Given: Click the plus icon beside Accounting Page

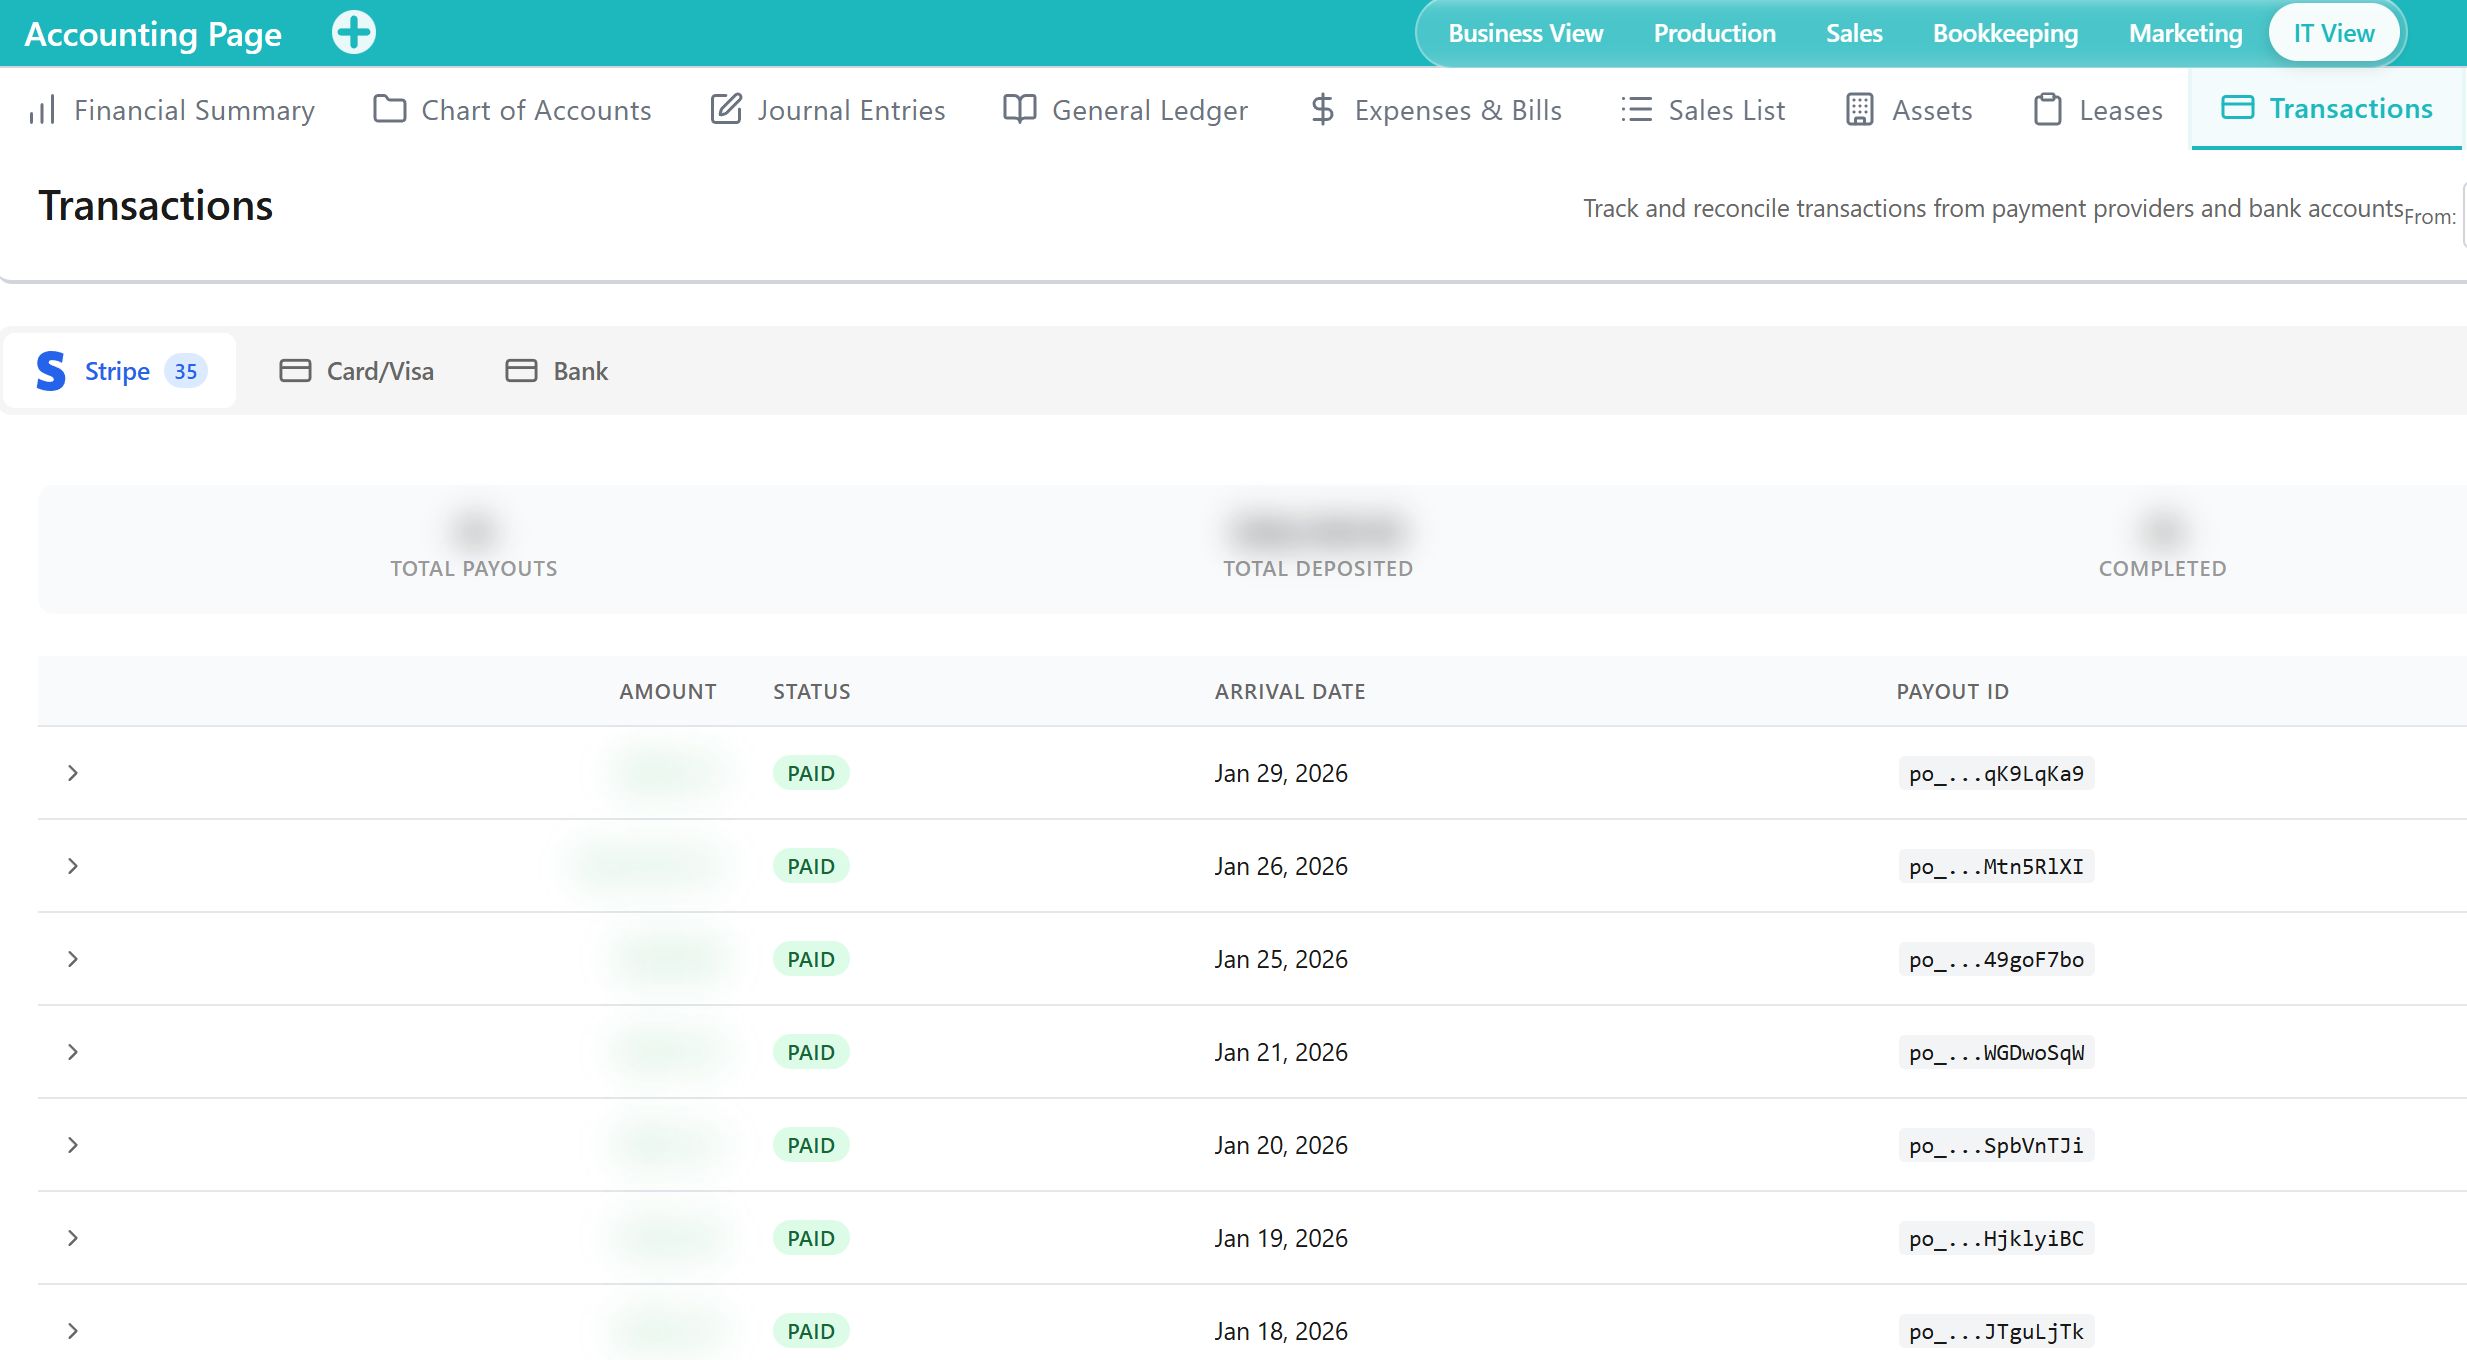Looking at the screenshot, I should (354, 33).
